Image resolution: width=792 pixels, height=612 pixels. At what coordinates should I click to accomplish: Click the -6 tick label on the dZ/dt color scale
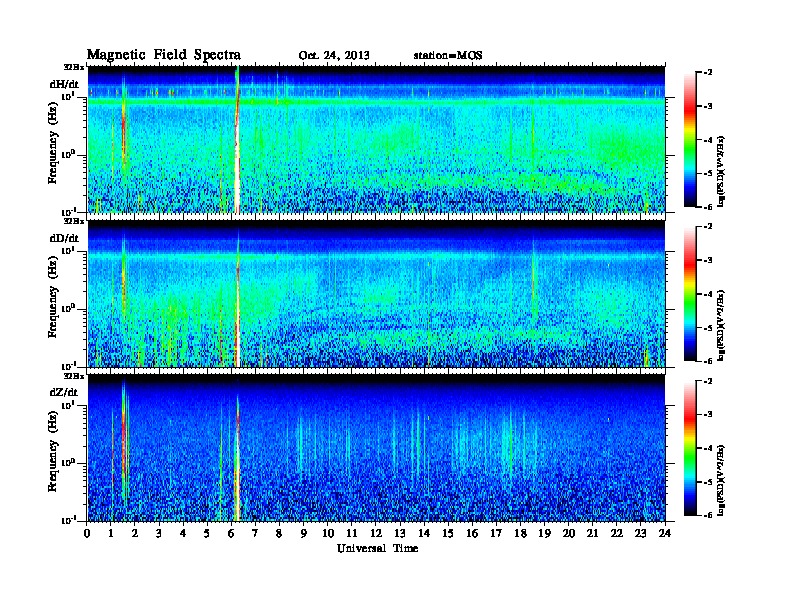click(708, 515)
